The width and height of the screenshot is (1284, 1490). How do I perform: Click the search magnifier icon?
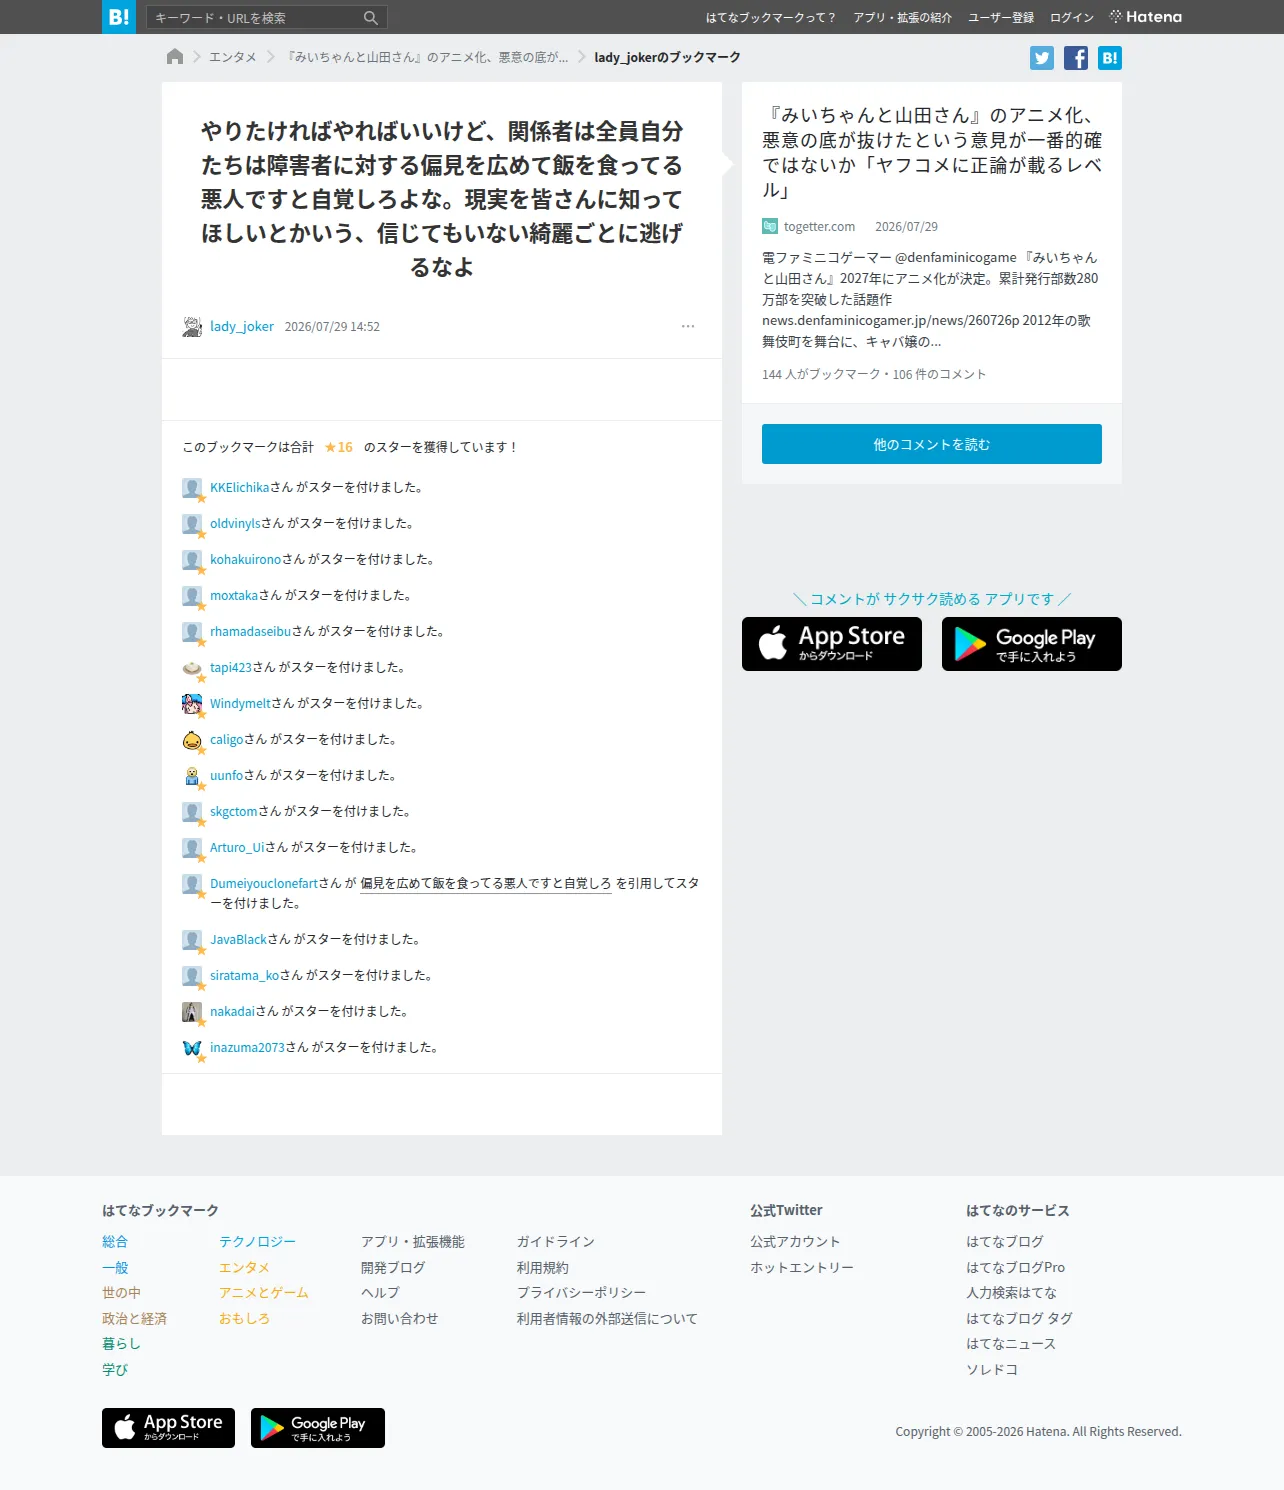[x=370, y=18]
